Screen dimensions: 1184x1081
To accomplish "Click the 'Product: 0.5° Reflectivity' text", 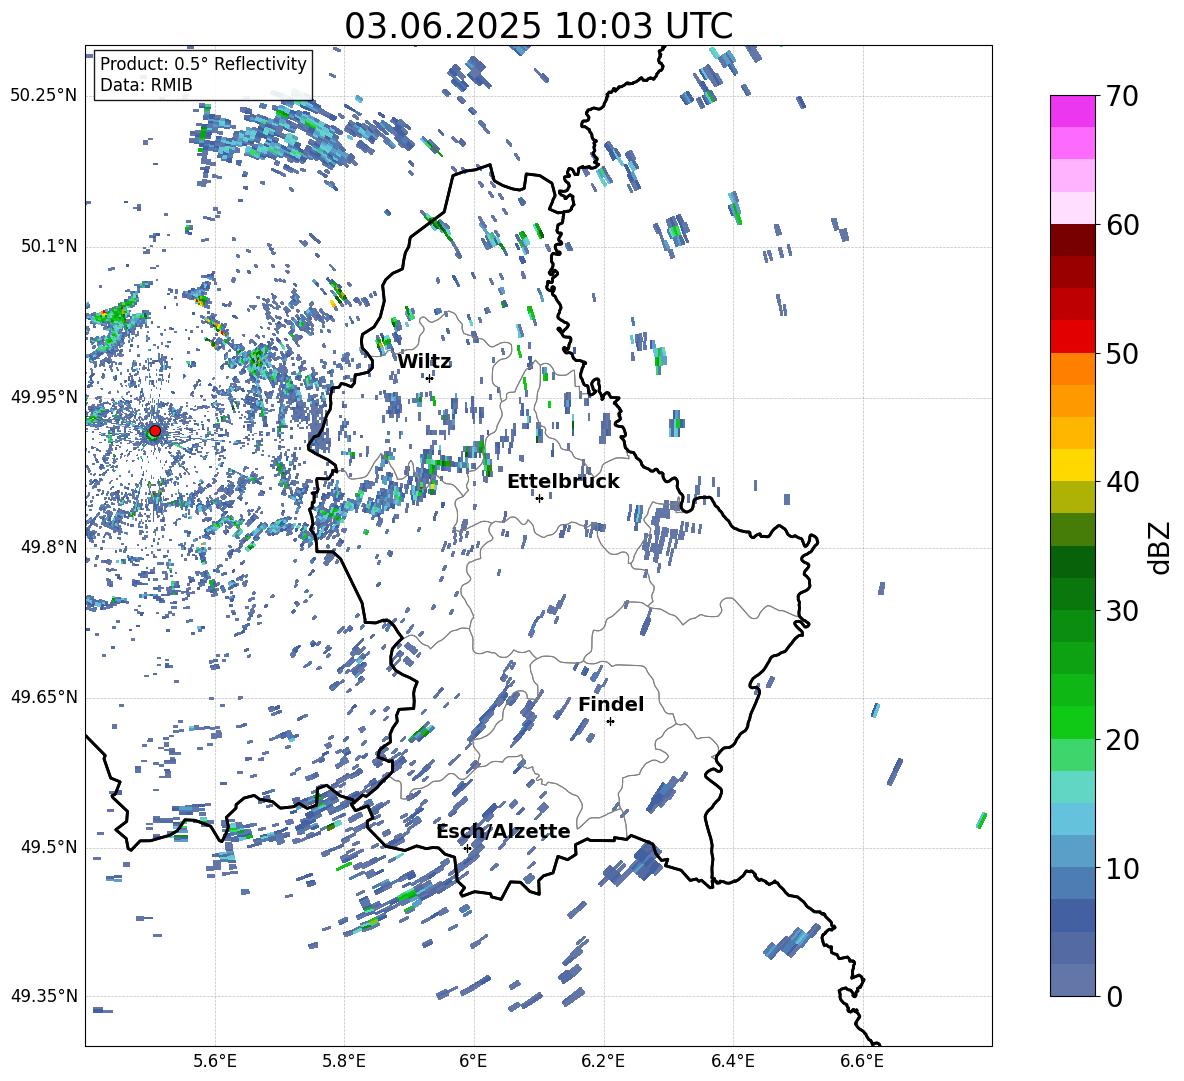I will click(x=203, y=63).
